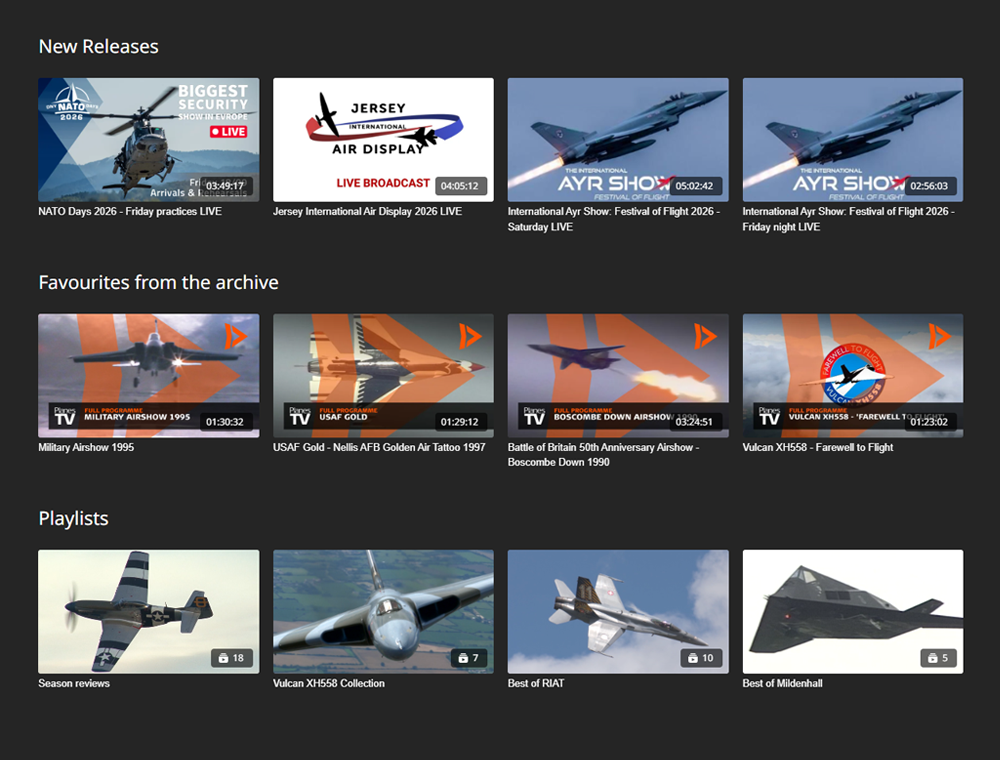Viewport: 1000px width, 760px height.
Task: Click title Jersey International Air Display 2026 LIVE
Action: pos(367,212)
